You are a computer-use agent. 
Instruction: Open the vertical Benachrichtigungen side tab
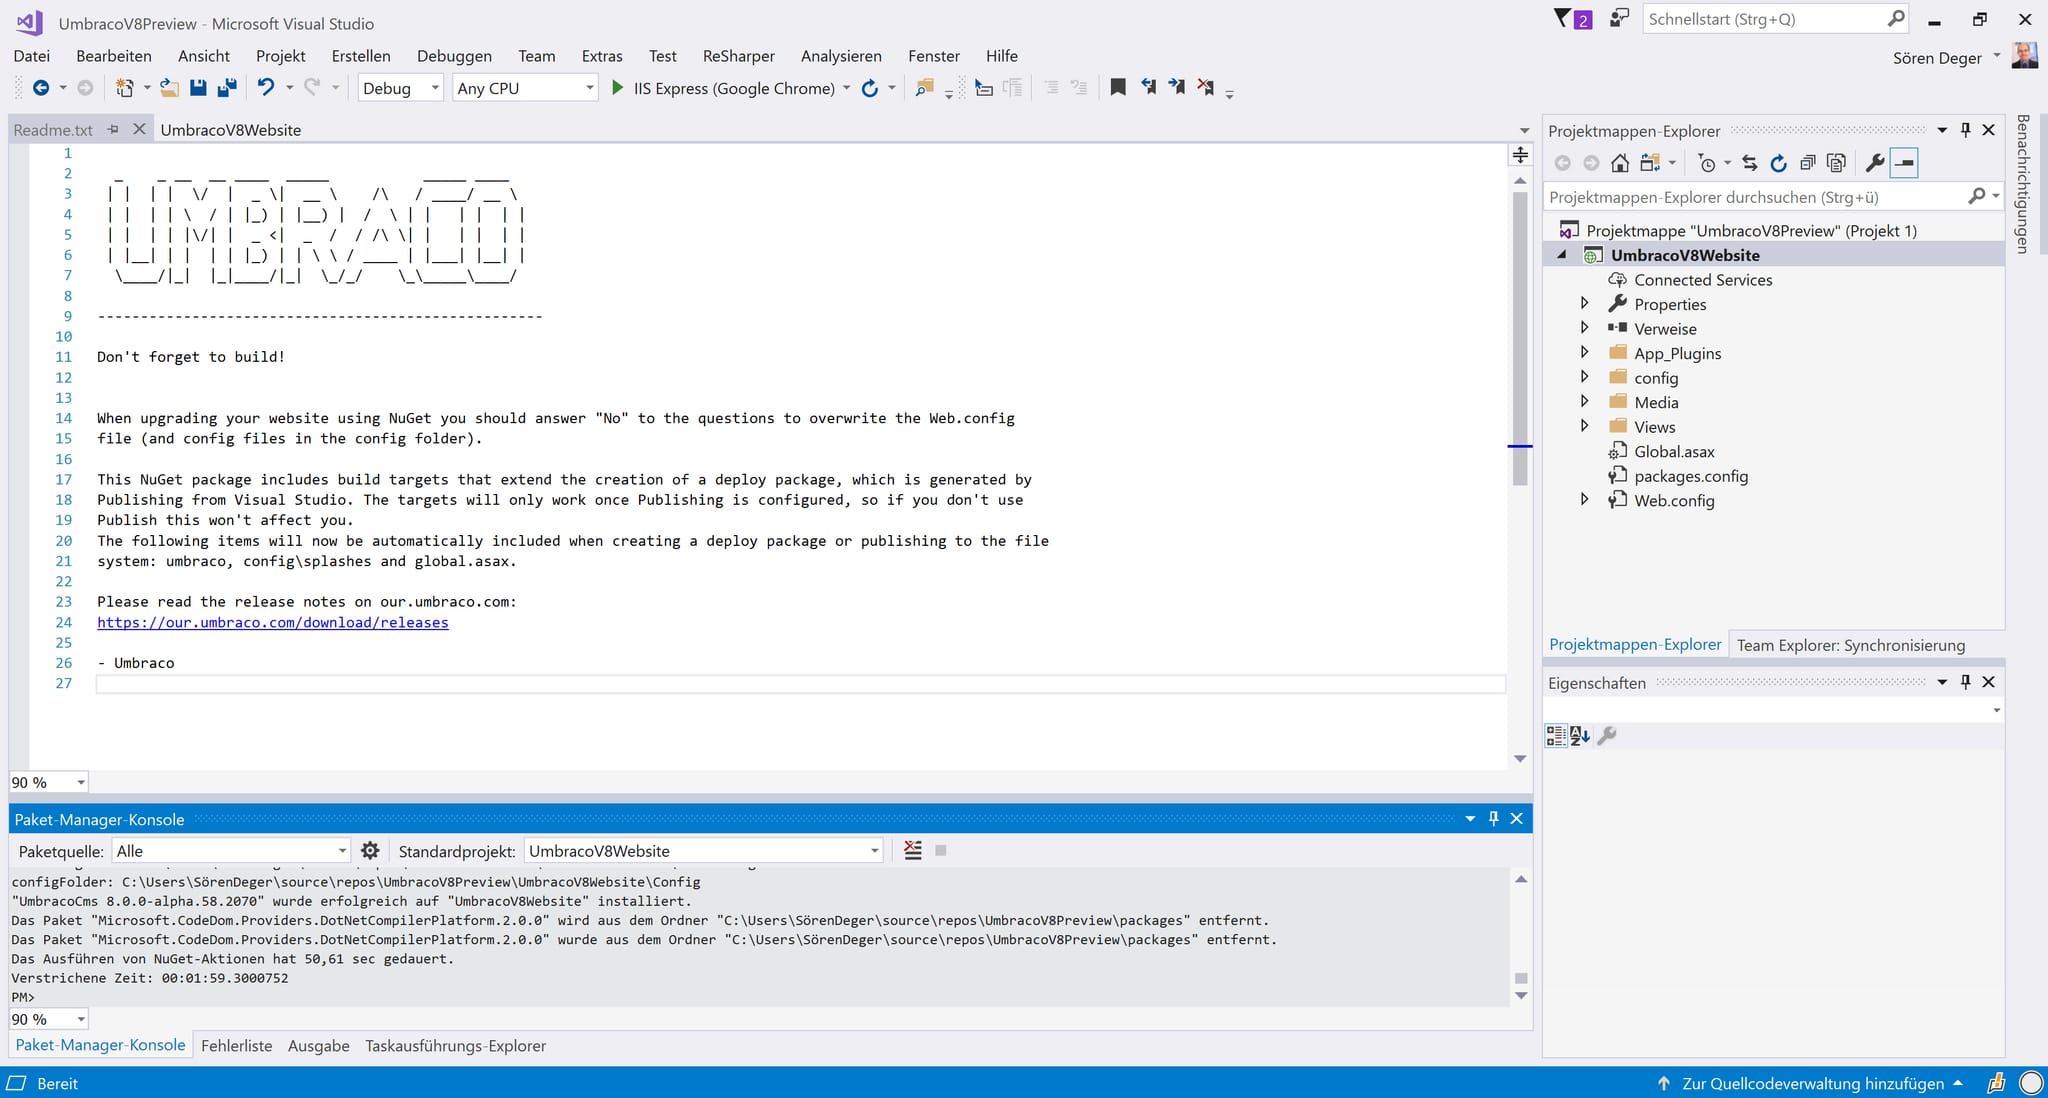pyautogui.click(x=2022, y=183)
